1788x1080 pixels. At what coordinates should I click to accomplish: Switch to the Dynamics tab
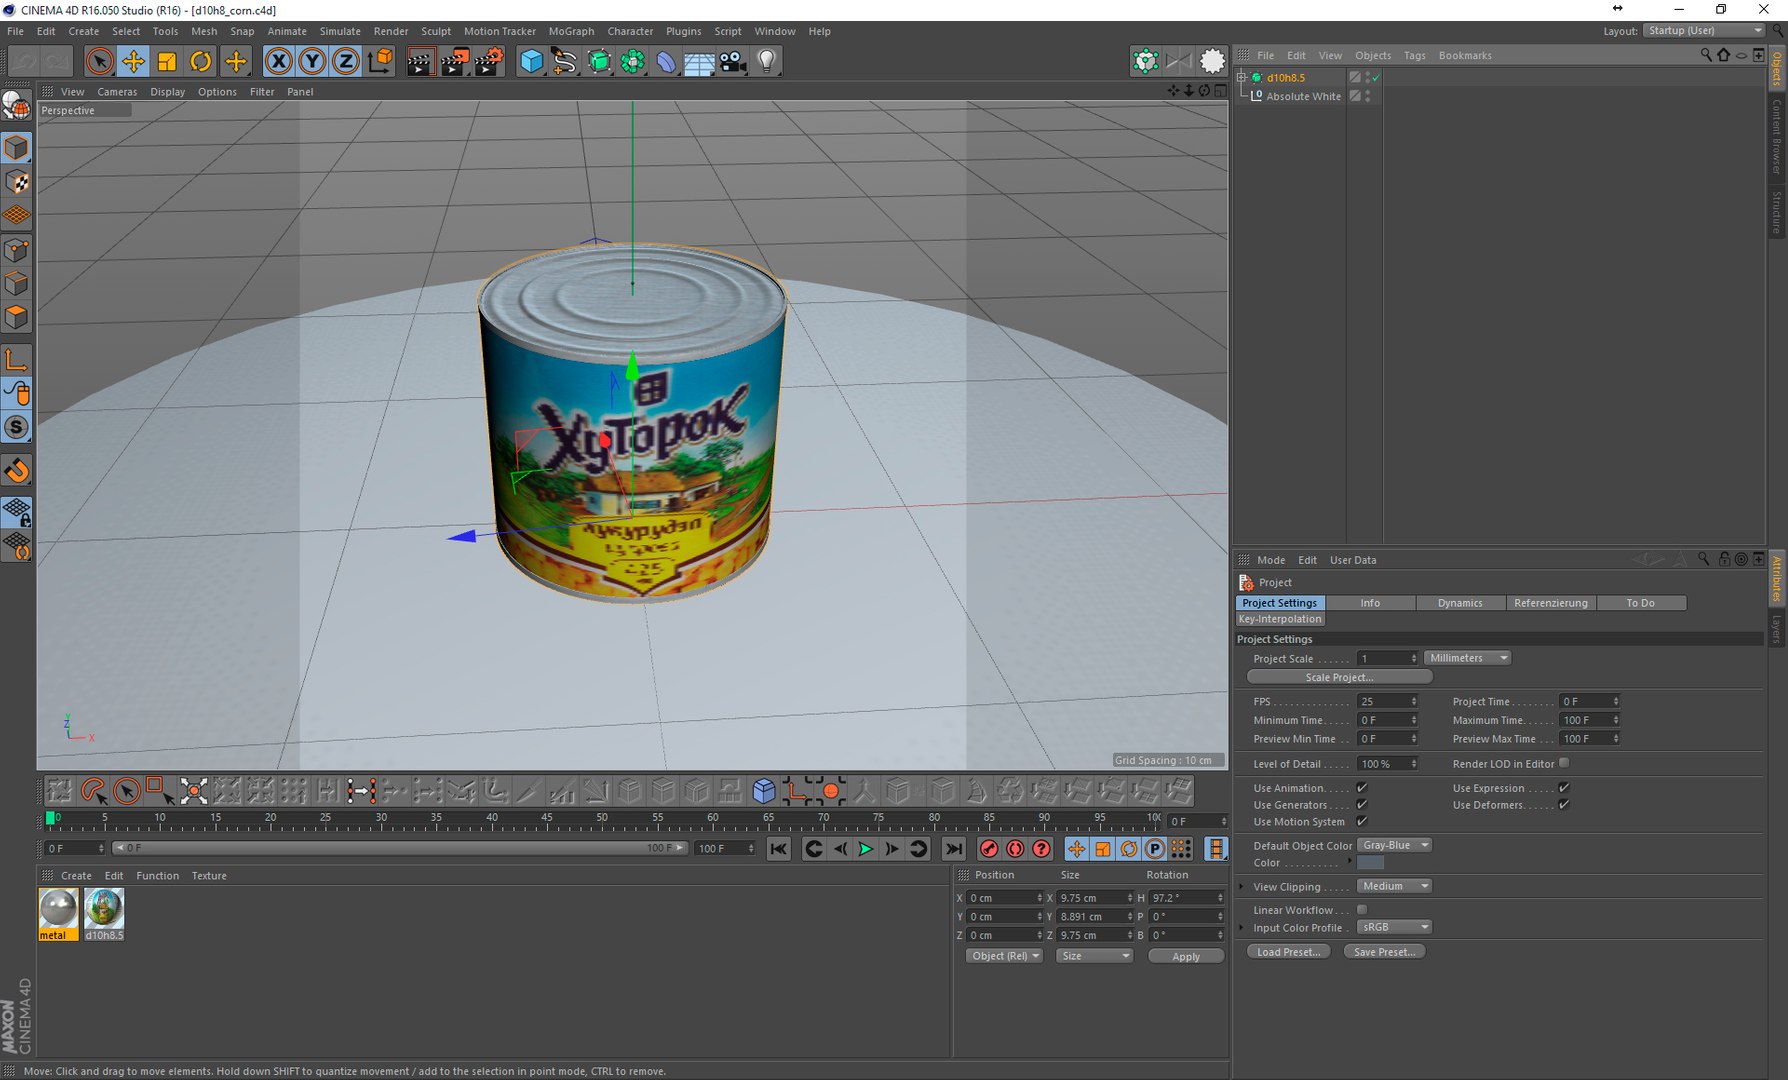point(1460,603)
